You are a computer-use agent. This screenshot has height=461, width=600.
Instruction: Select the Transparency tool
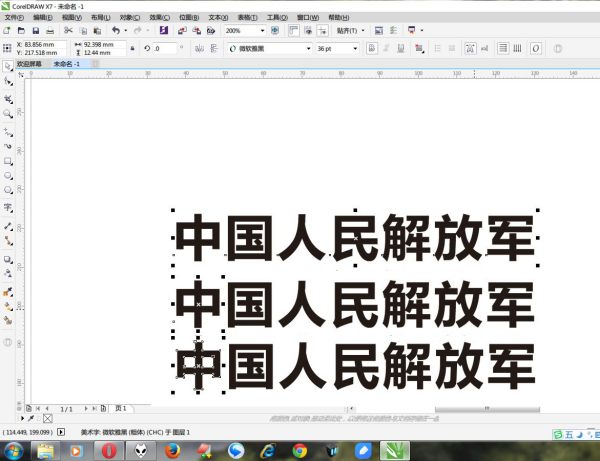[x=8, y=273]
